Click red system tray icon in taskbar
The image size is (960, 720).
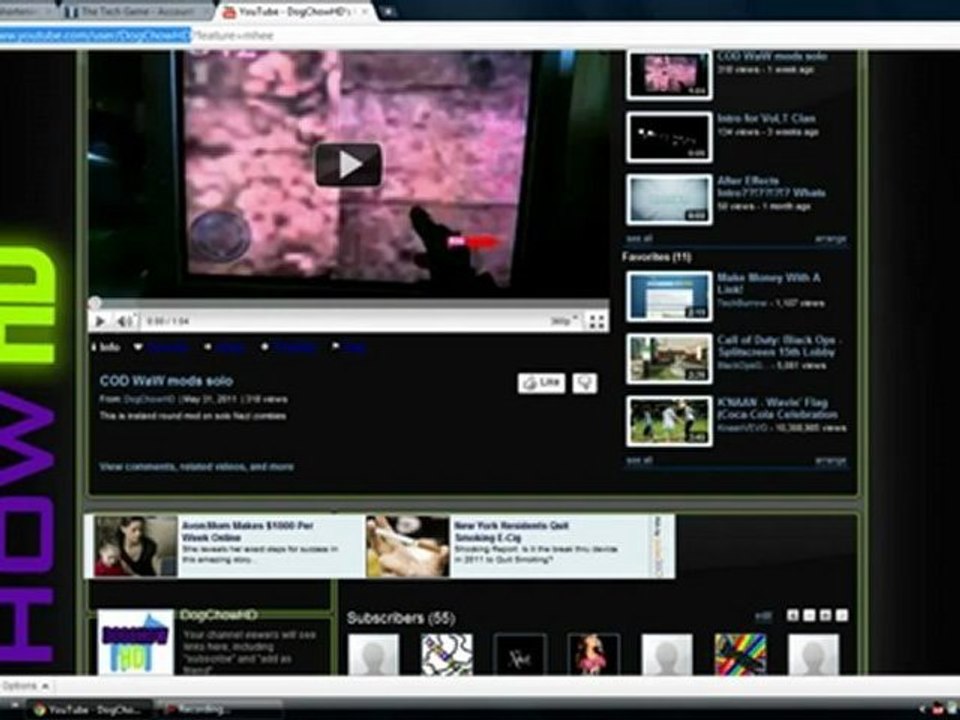point(937,710)
